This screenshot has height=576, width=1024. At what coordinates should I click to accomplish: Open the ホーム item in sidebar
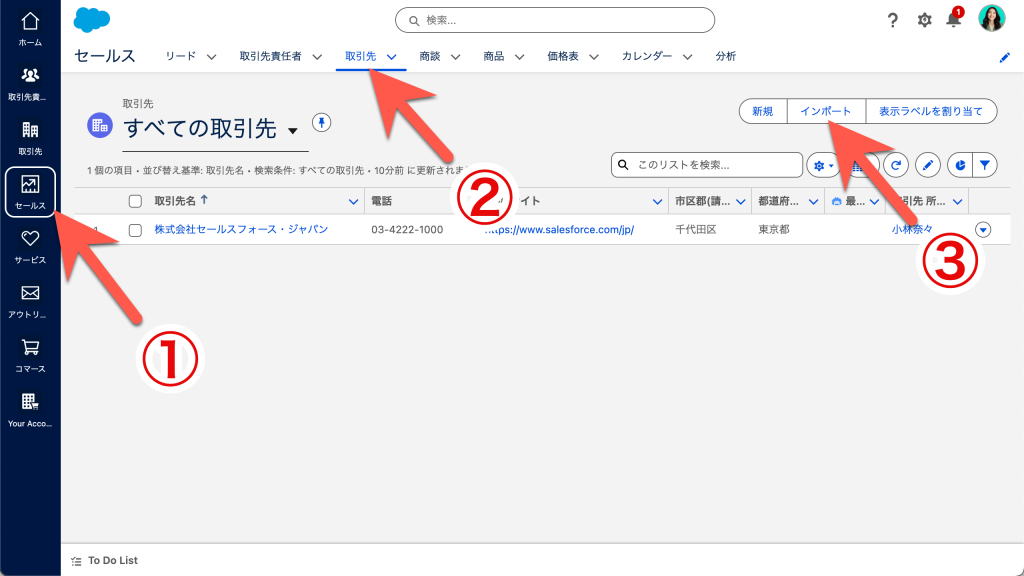[30, 29]
